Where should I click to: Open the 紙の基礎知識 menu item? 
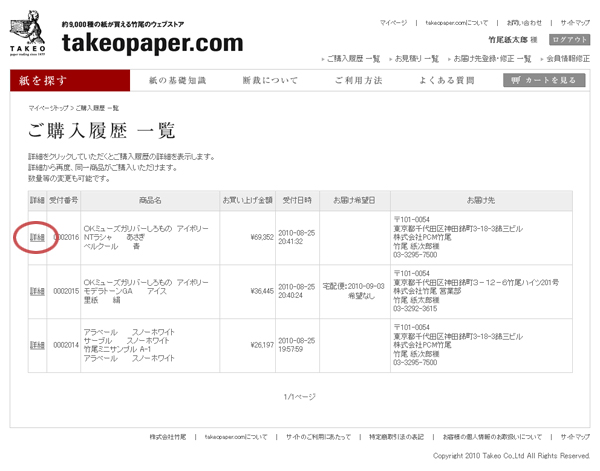177,80
